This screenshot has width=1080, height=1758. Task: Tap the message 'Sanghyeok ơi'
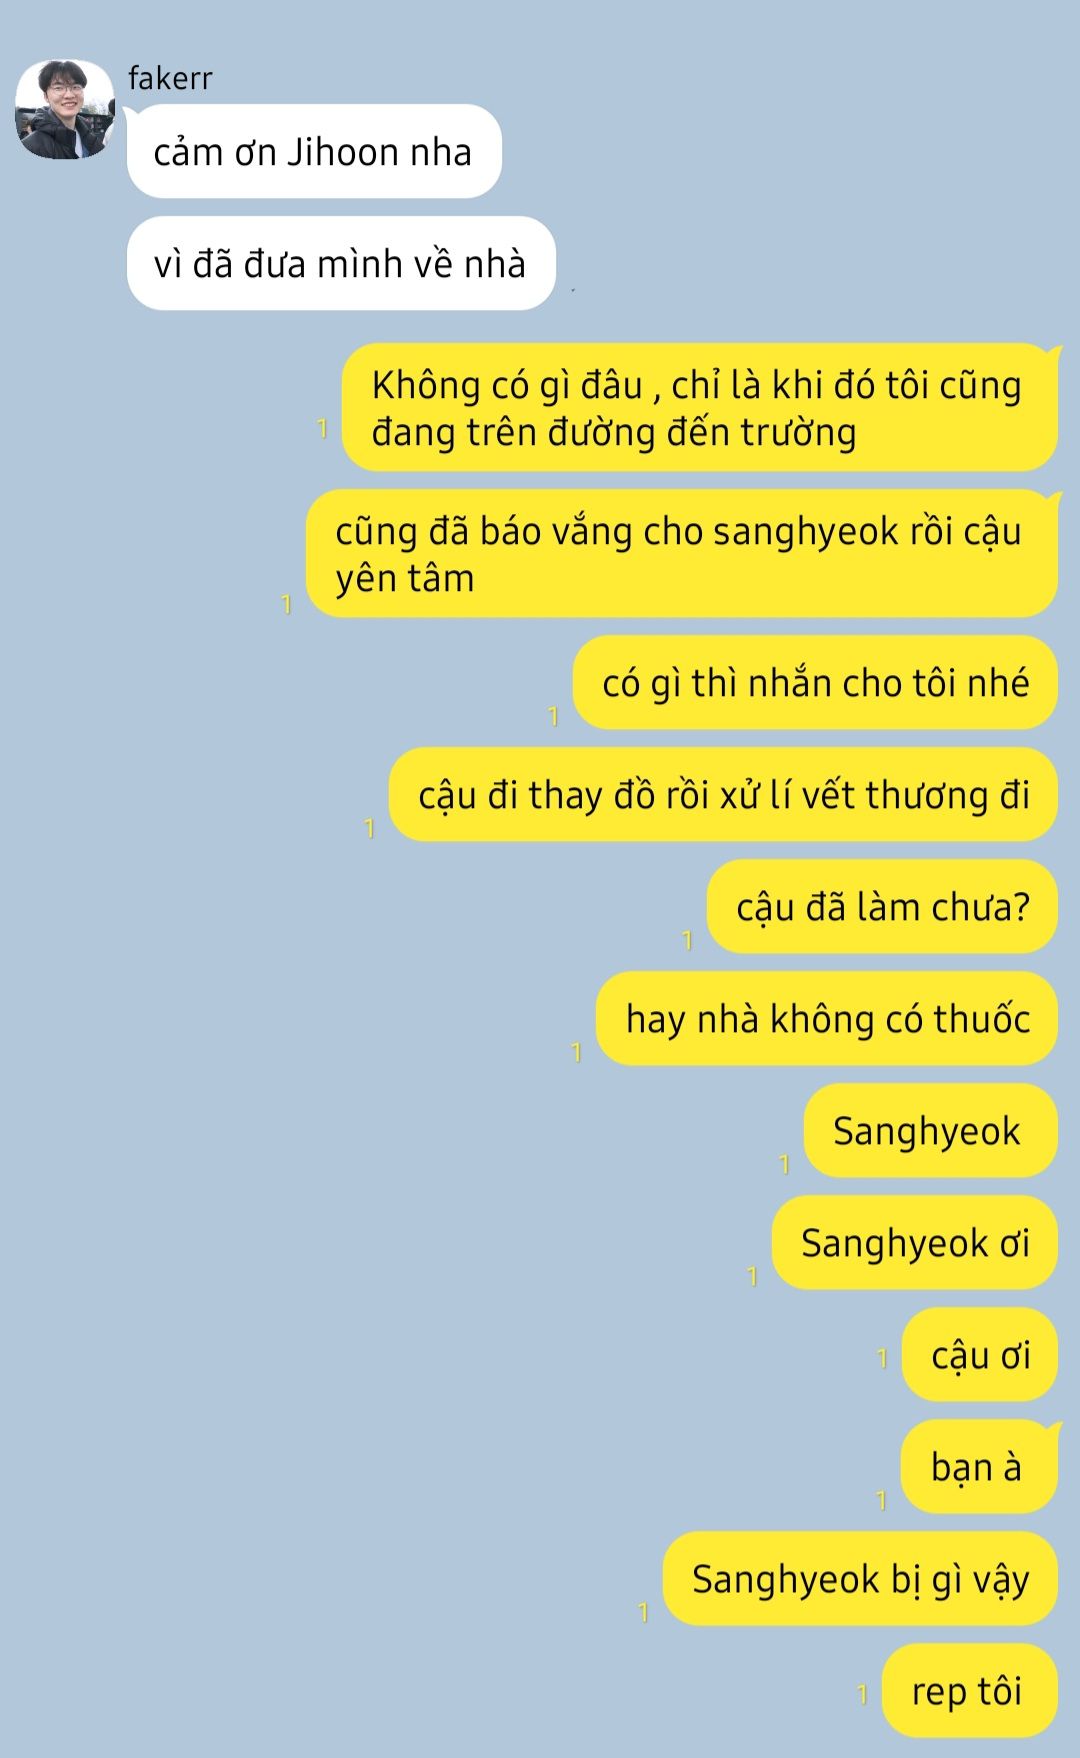[914, 1243]
